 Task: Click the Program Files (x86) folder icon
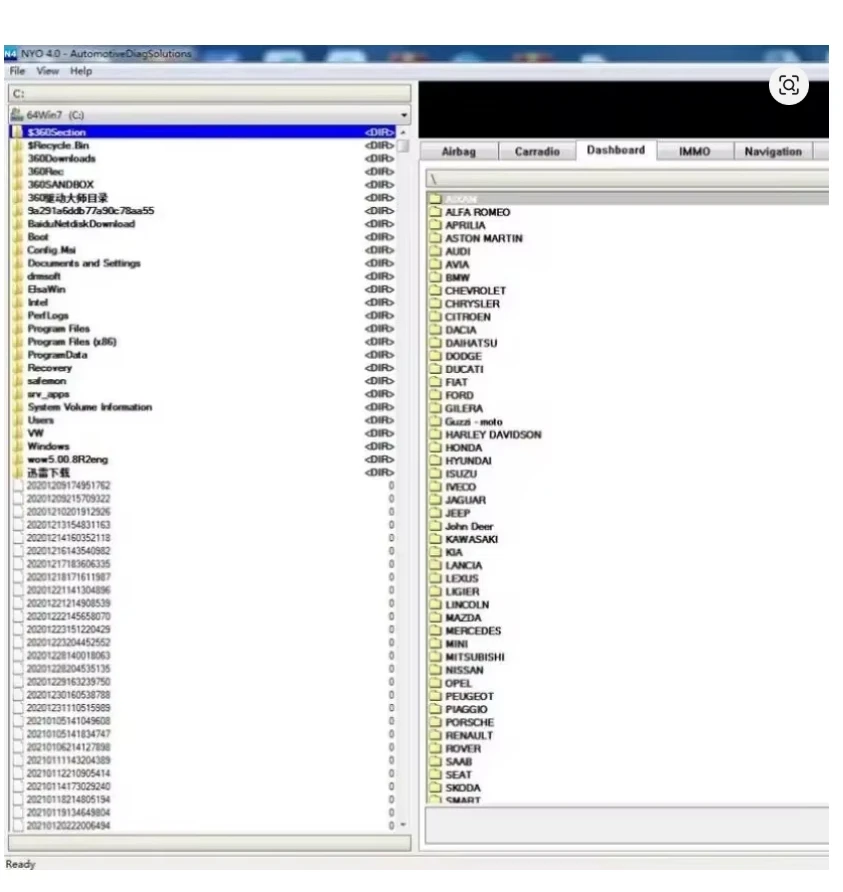click(18, 342)
